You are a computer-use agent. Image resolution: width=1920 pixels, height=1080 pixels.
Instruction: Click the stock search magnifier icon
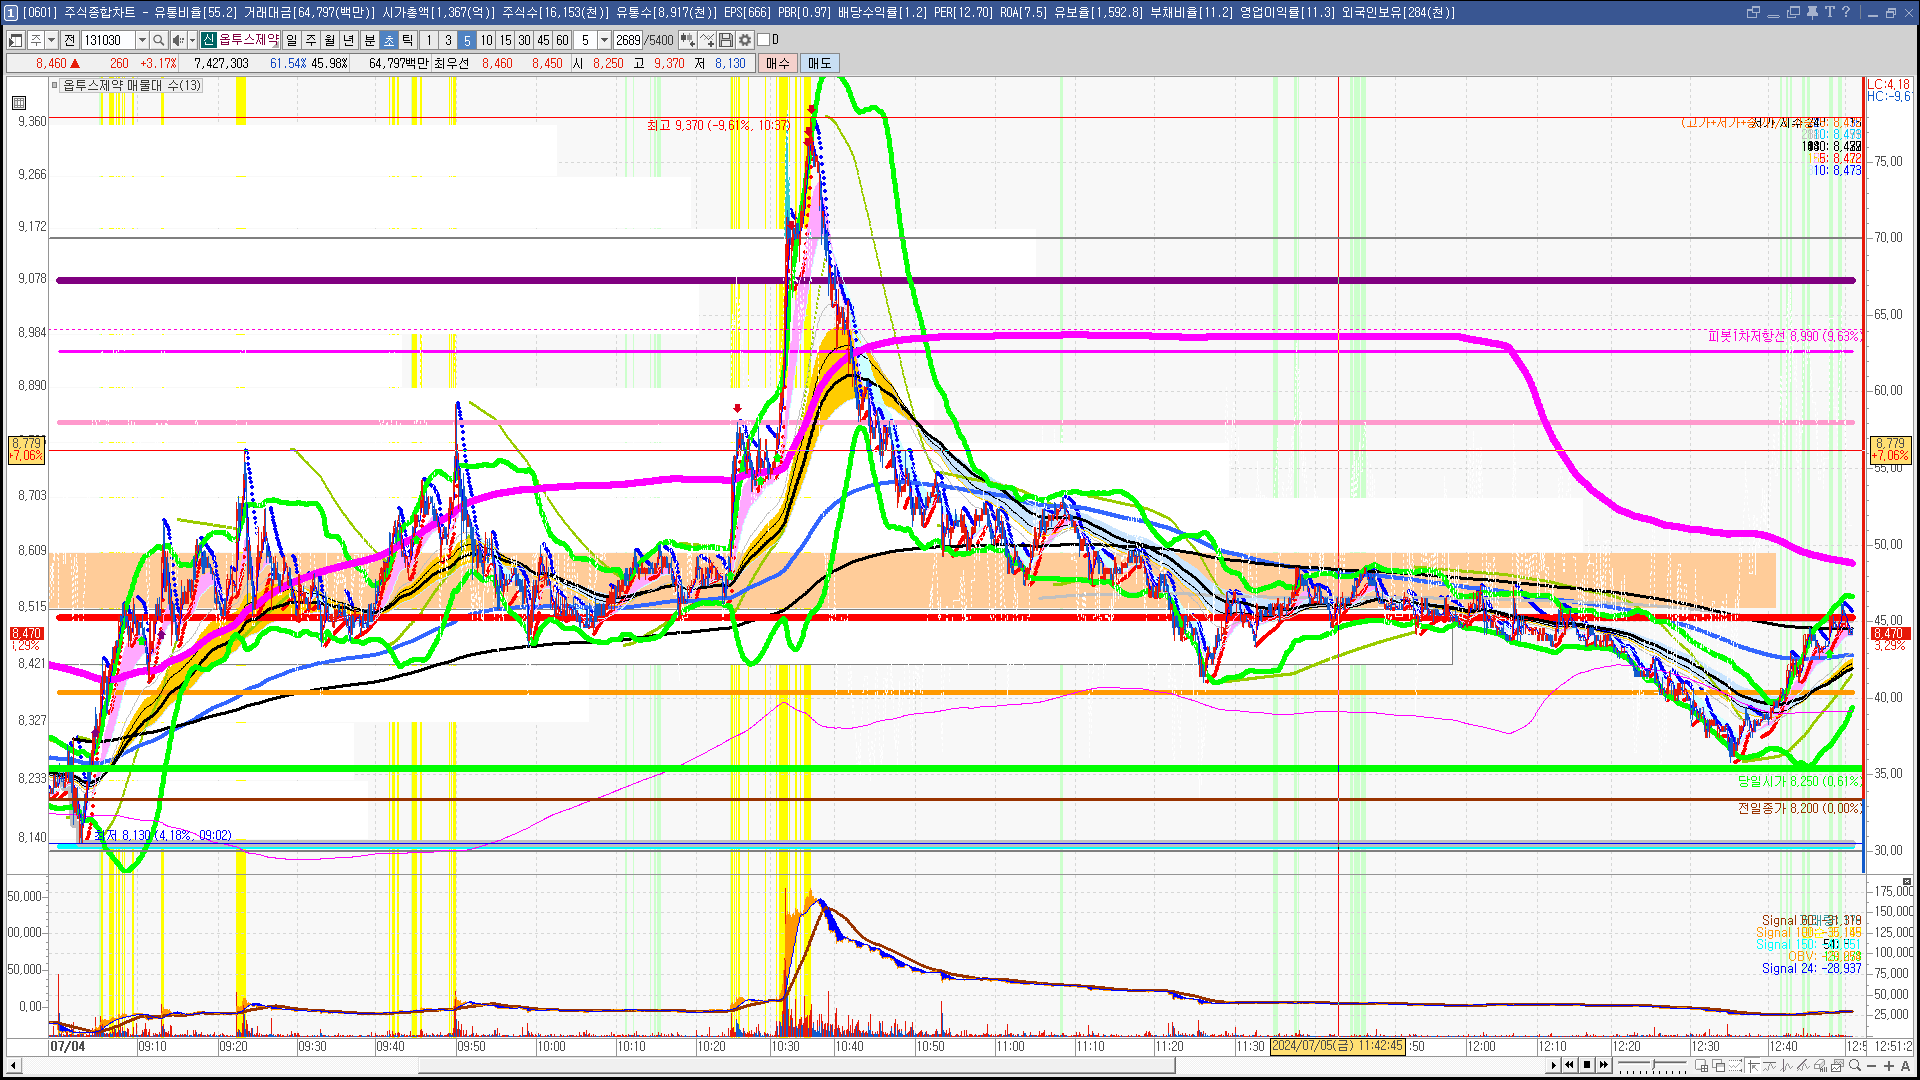tap(158, 40)
